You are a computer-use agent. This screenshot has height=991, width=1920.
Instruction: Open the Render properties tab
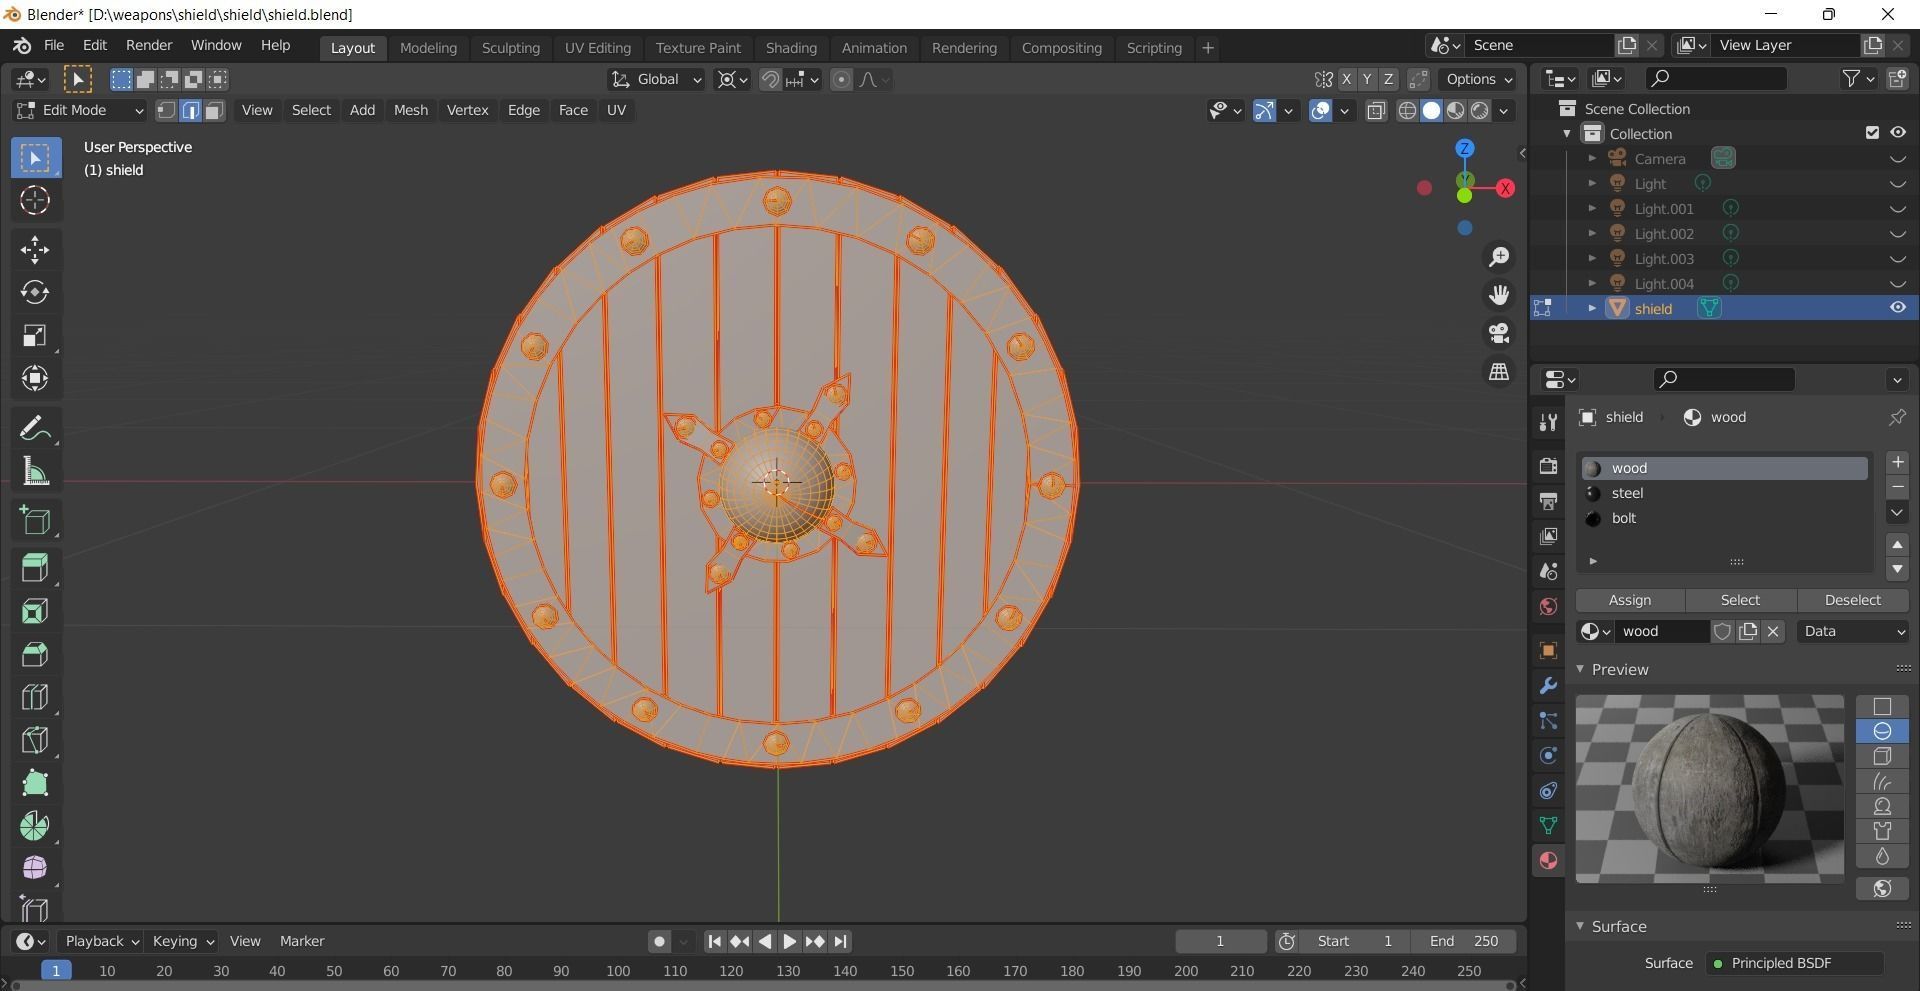[1548, 466]
